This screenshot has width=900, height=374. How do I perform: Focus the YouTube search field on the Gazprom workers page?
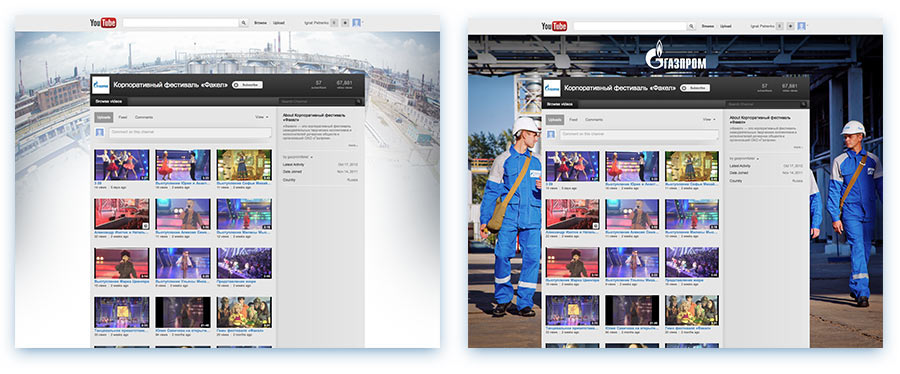[630, 26]
